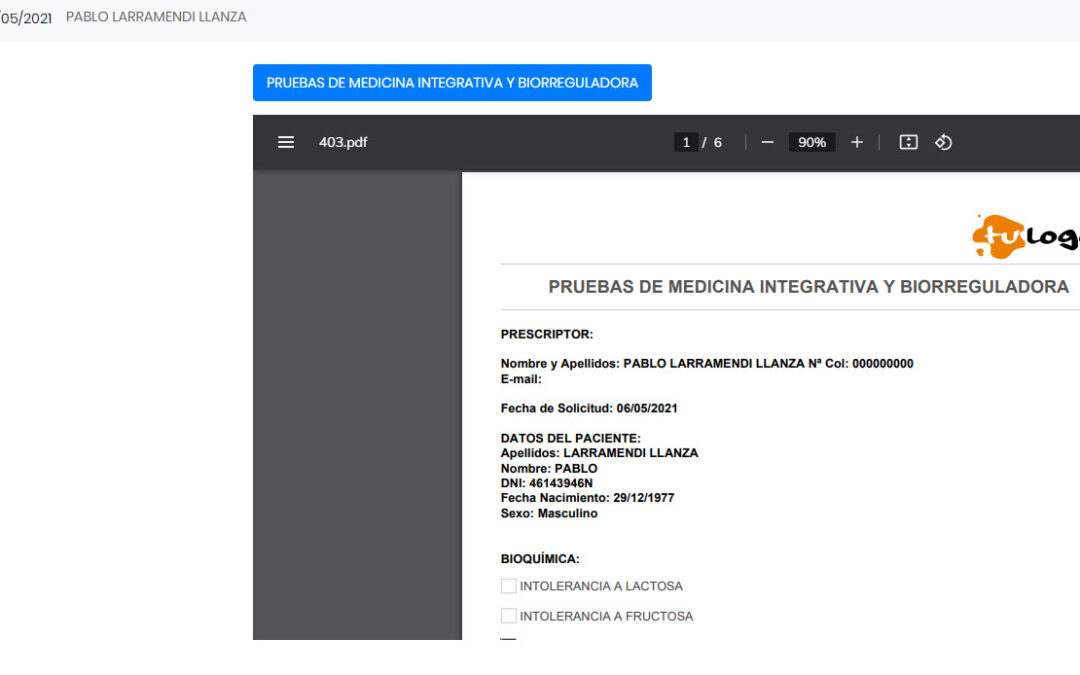Click DNI: 46143946N line
Screen dimensions: 1080x675
pos(547,484)
